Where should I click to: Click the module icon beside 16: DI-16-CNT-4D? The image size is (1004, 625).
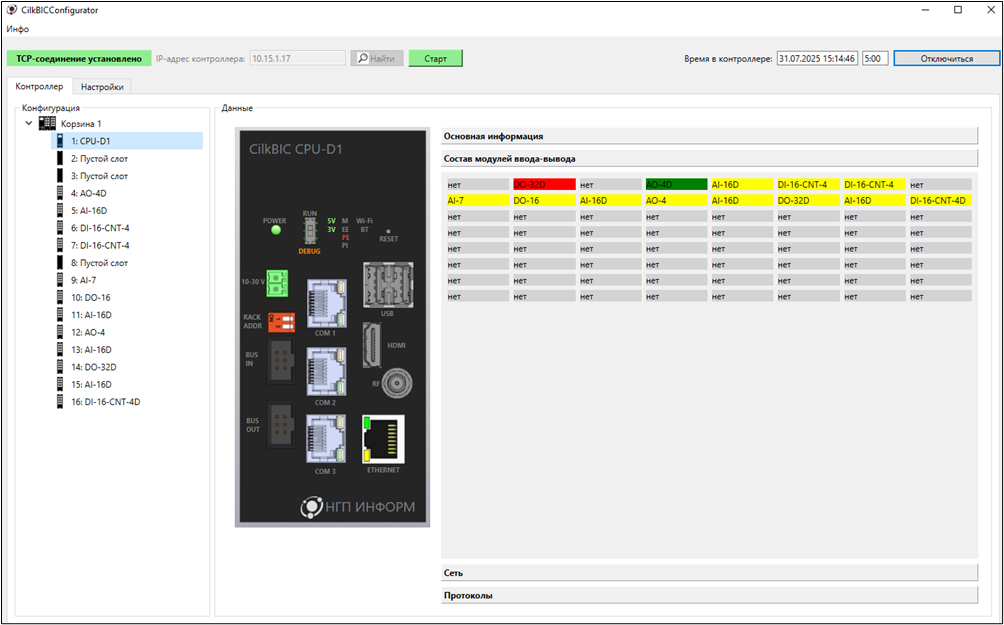[60, 402]
